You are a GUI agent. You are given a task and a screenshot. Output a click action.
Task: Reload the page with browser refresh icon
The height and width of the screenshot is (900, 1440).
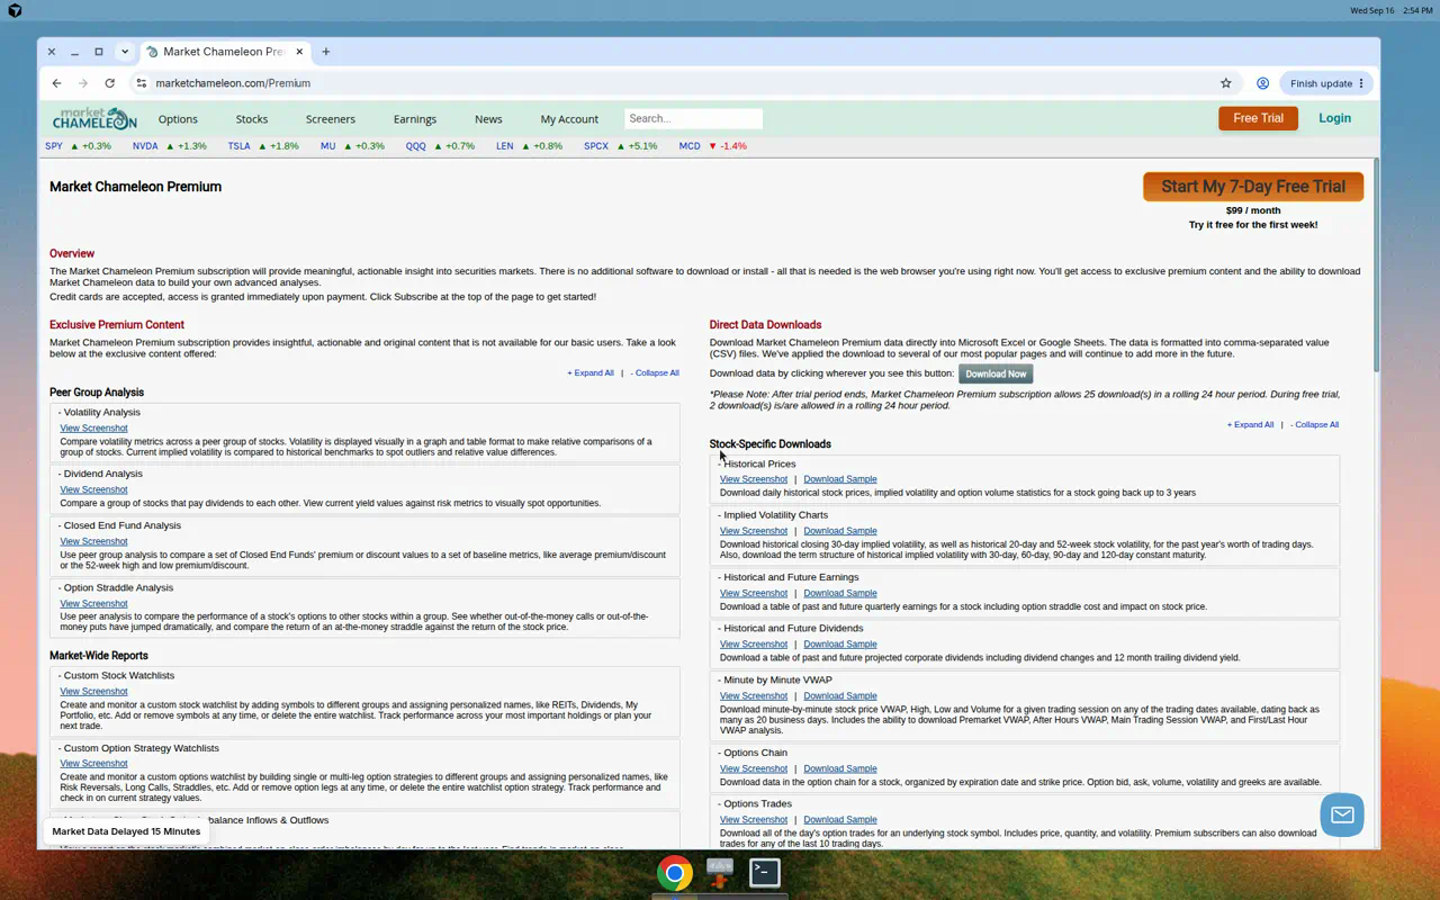(110, 83)
